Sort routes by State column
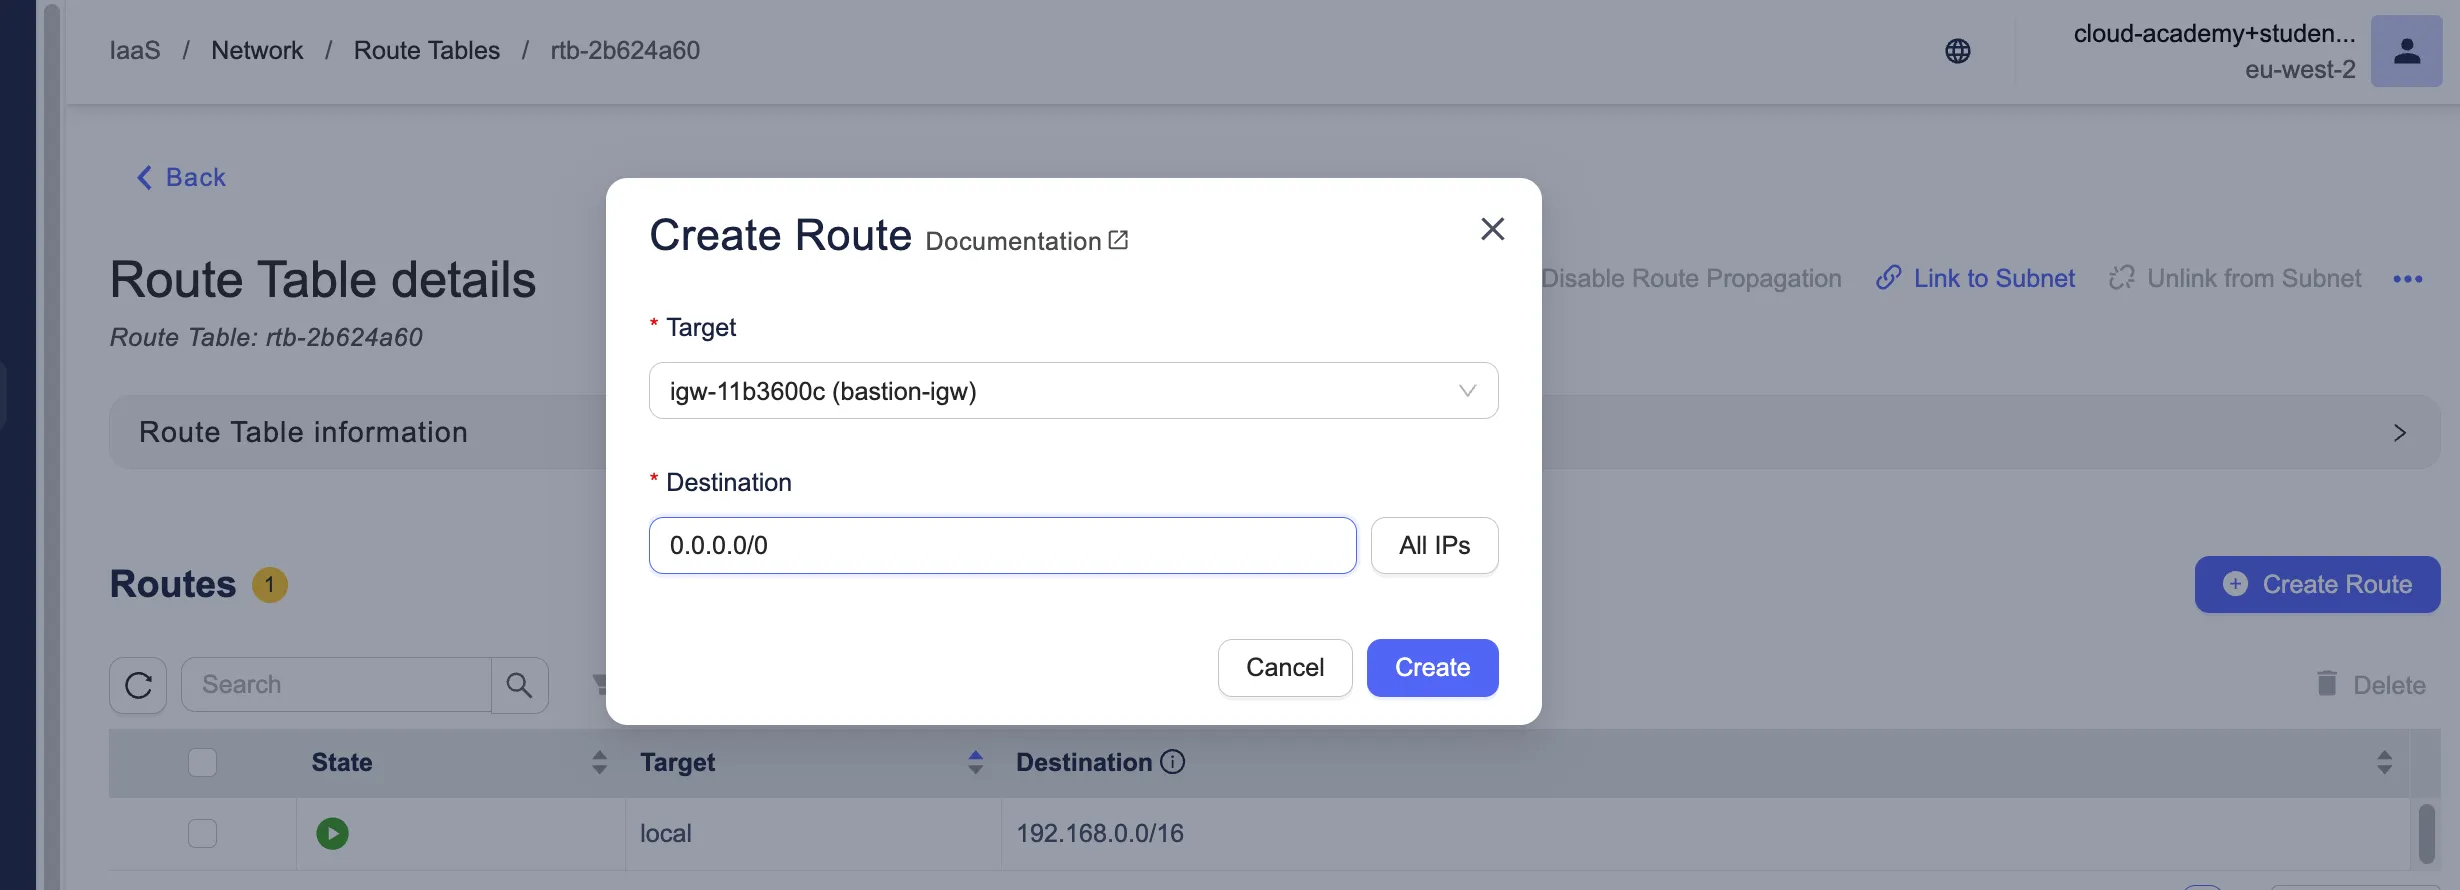The image size is (2460, 890). pos(599,762)
